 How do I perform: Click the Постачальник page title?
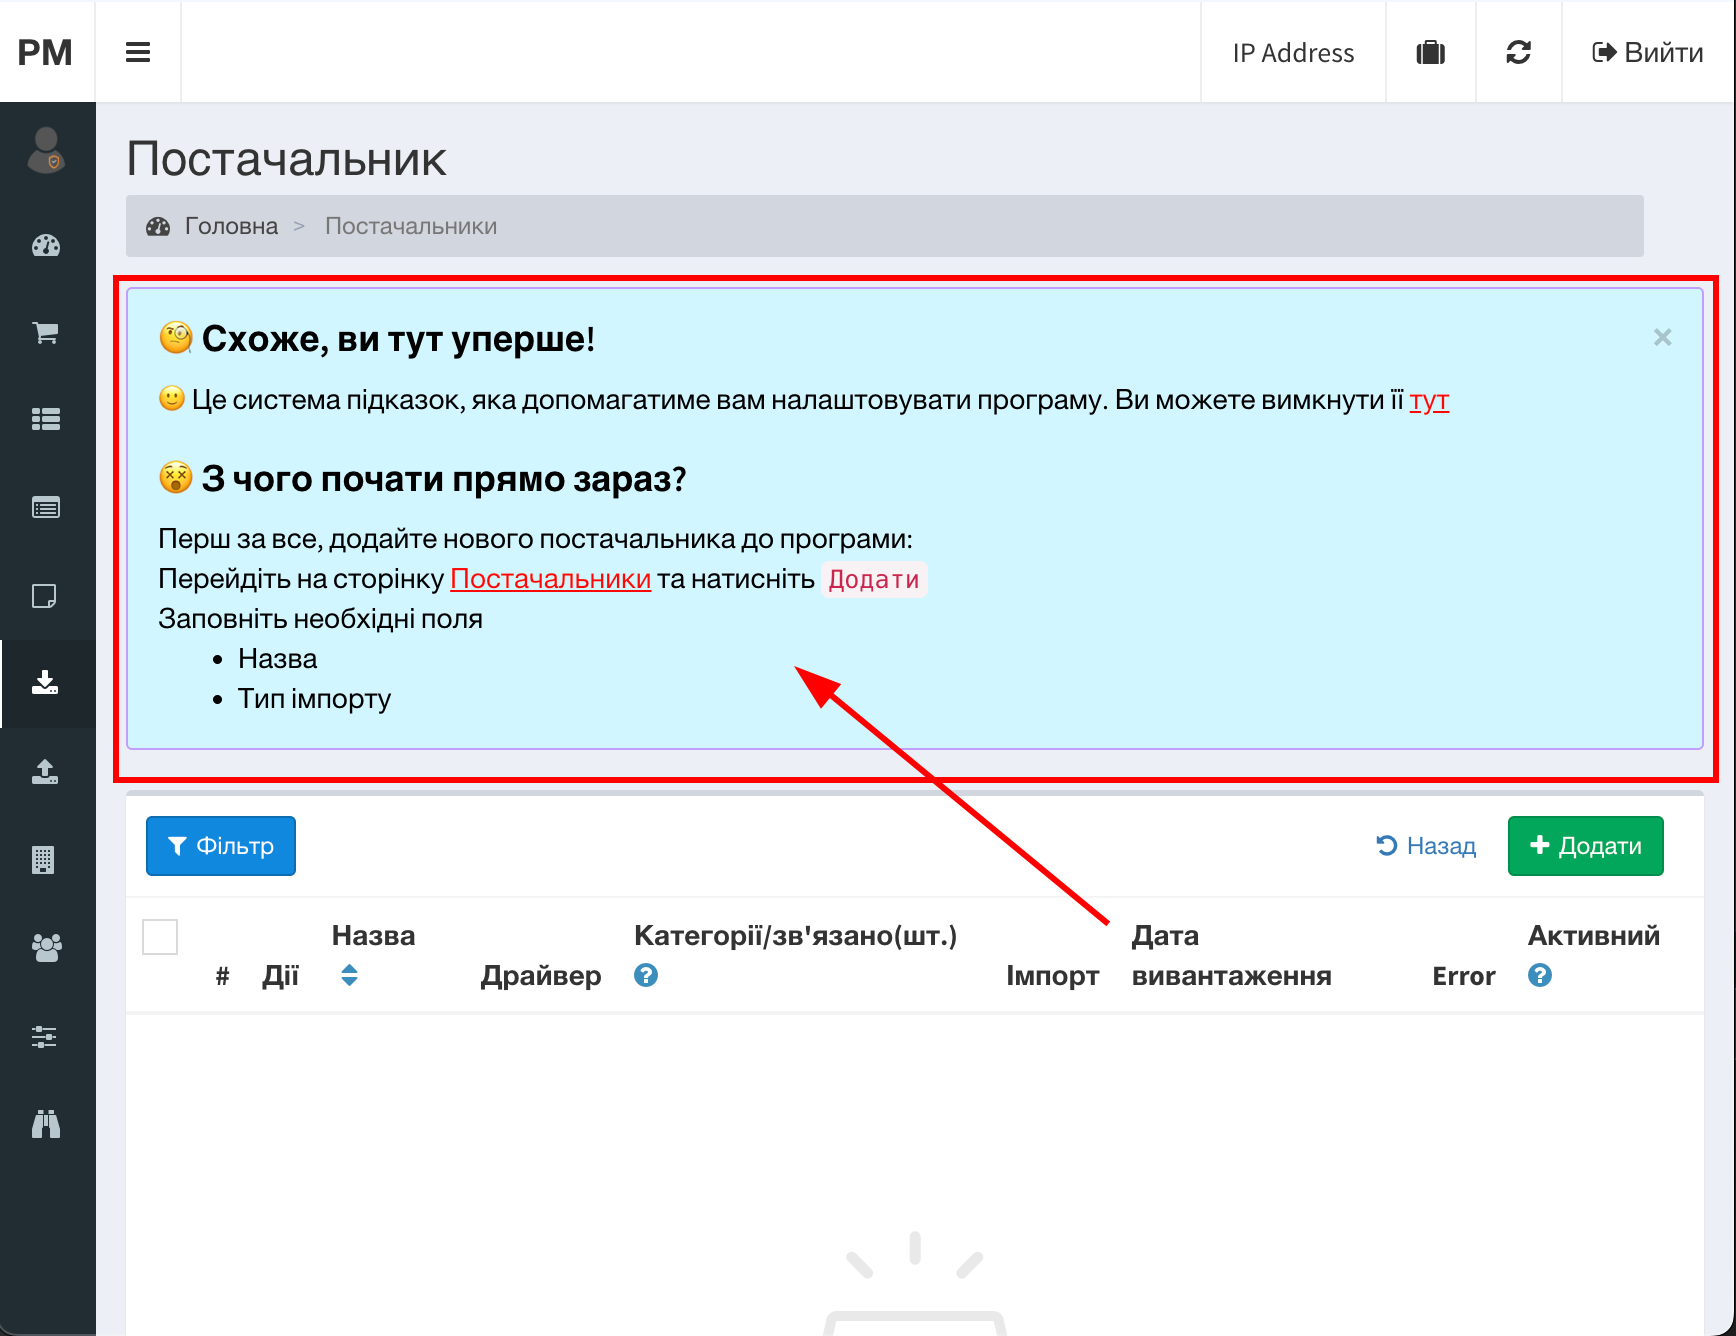coord(287,159)
